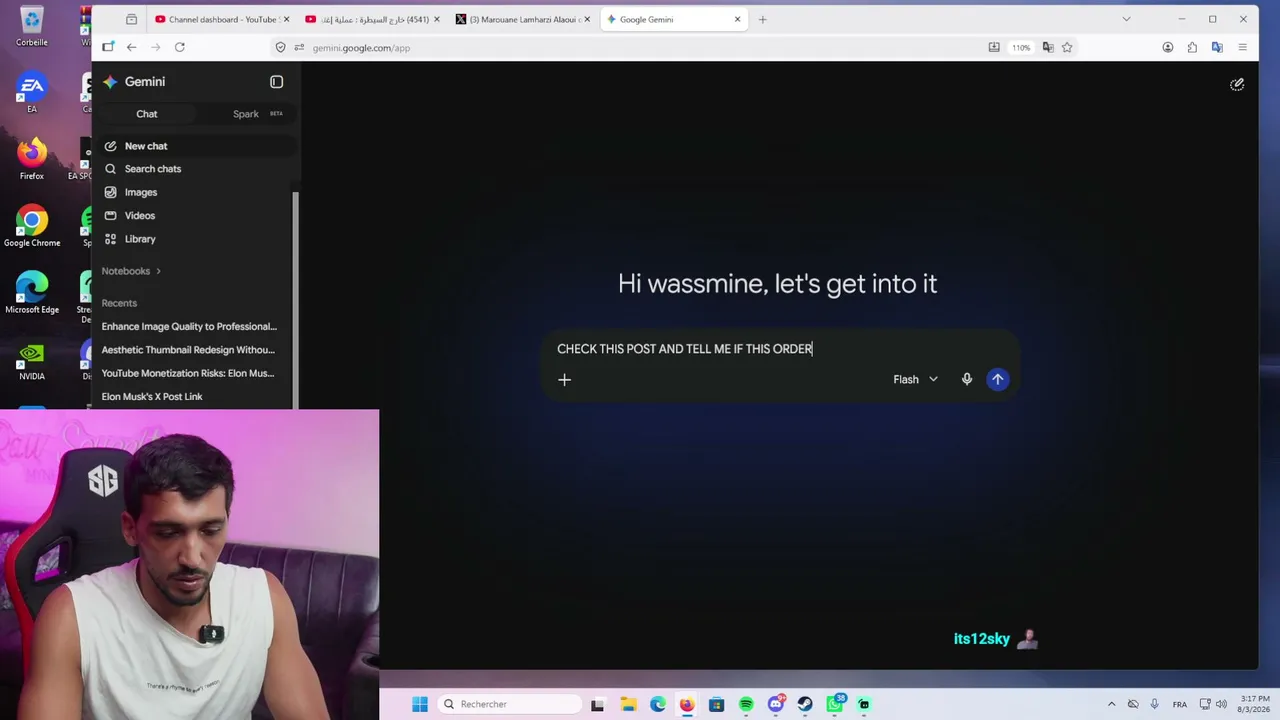Open recent chat "Elon Musk's X Post Link"
This screenshot has width=1280, height=720.
click(x=152, y=397)
